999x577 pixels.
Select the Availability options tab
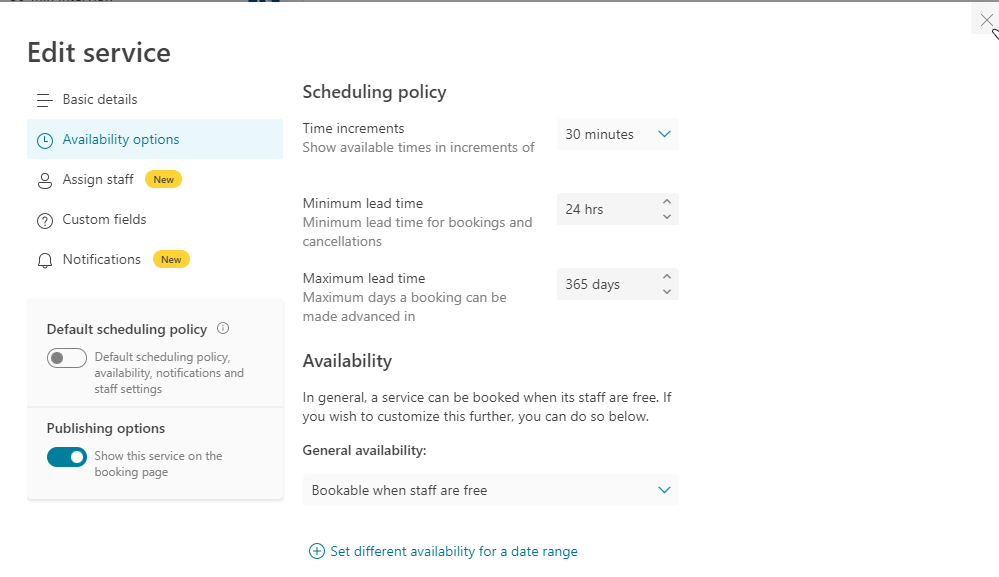tap(155, 139)
